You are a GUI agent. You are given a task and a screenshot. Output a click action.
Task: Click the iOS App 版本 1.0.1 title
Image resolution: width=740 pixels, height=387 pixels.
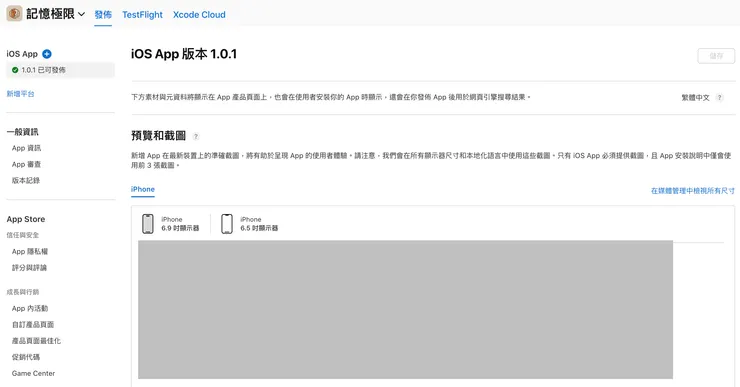(x=184, y=54)
